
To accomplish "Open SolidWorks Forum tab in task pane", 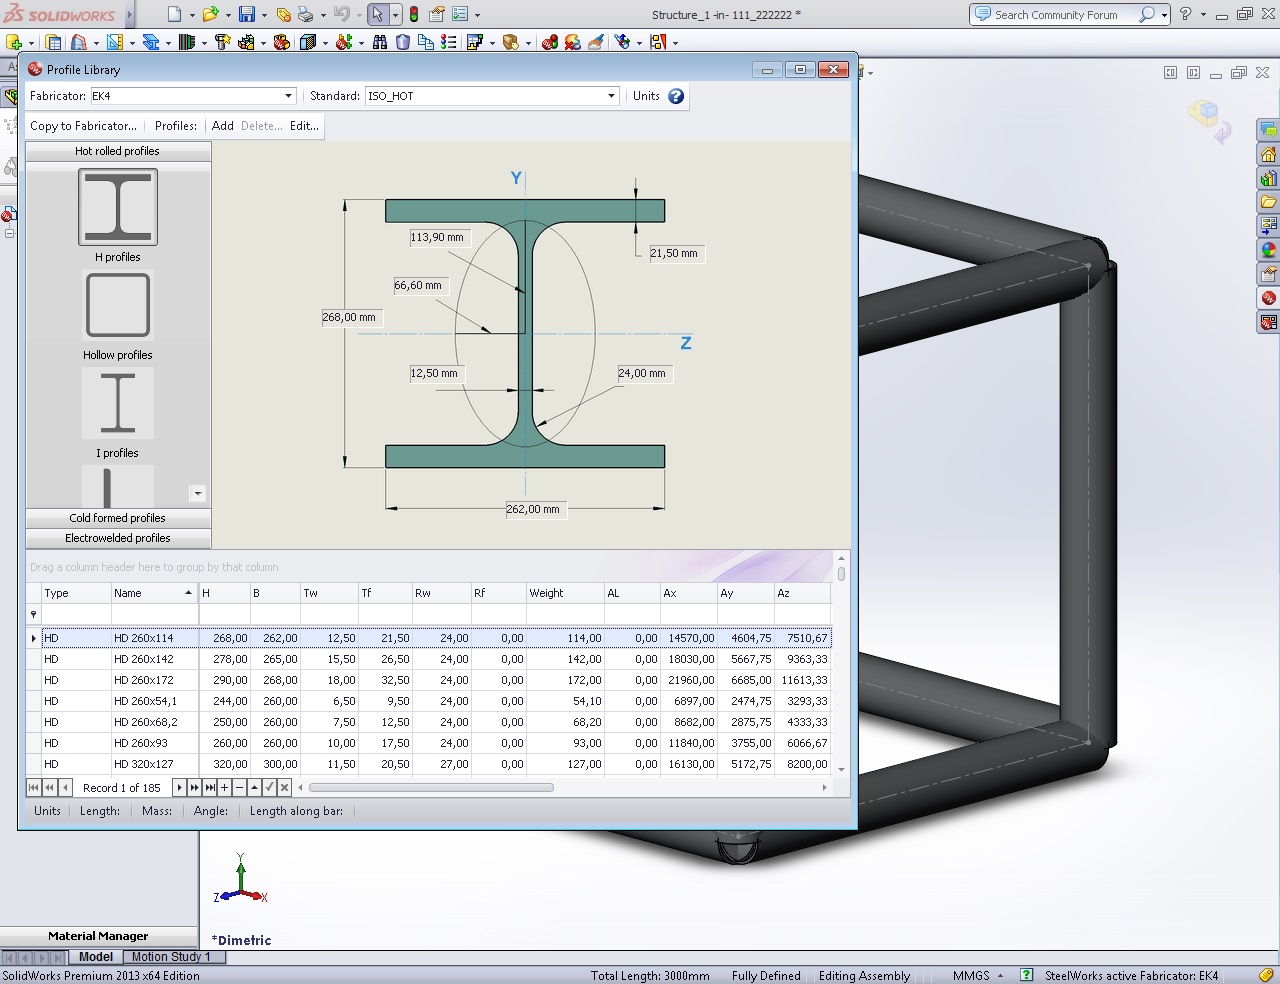I will 1268,130.
